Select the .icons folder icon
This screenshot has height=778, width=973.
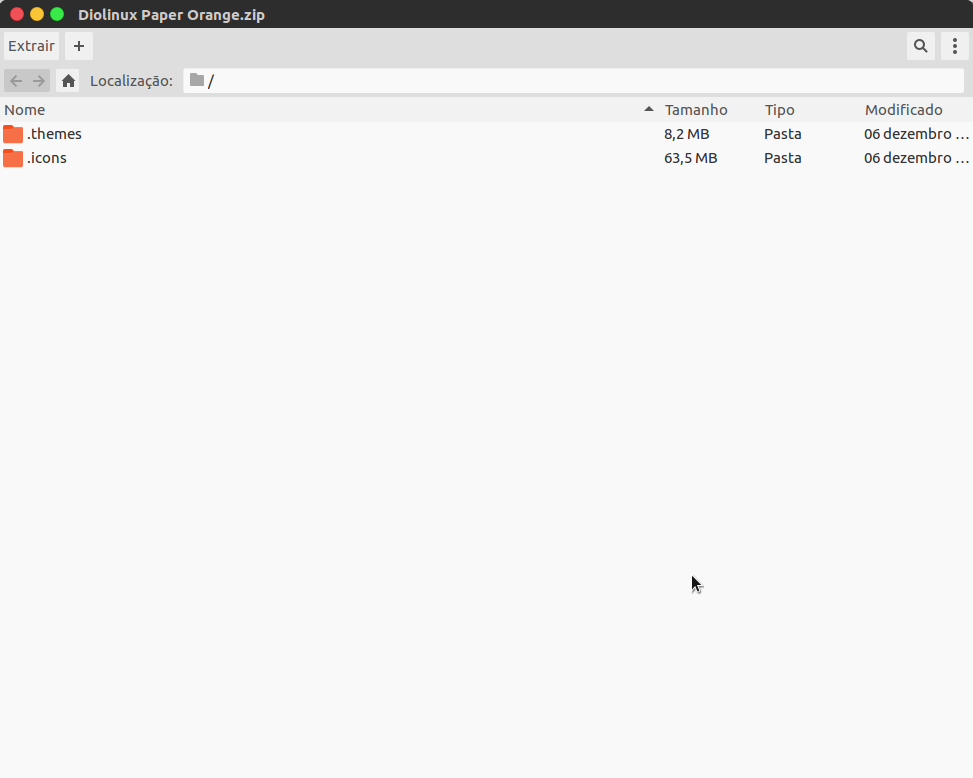pos(13,158)
